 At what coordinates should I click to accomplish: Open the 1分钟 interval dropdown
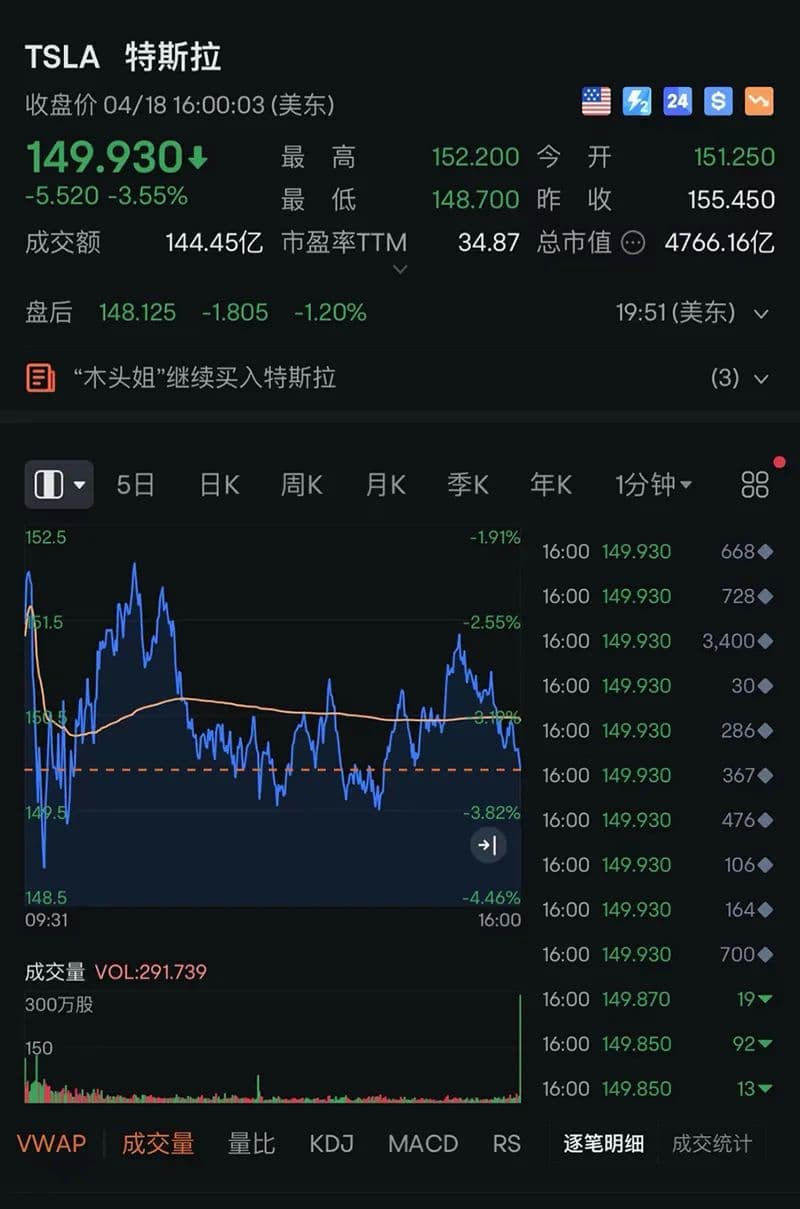tap(653, 485)
